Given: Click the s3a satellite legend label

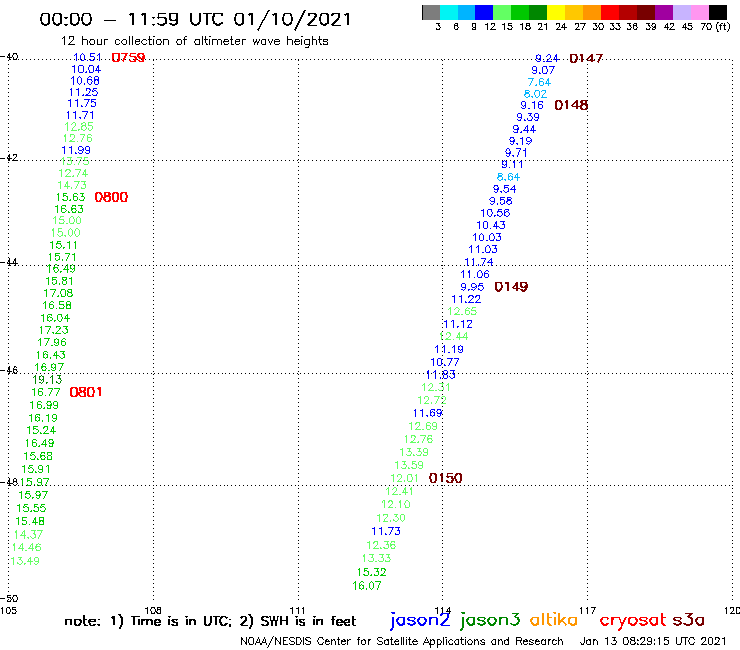Looking at the screenshot, I should tap(688, 620).
